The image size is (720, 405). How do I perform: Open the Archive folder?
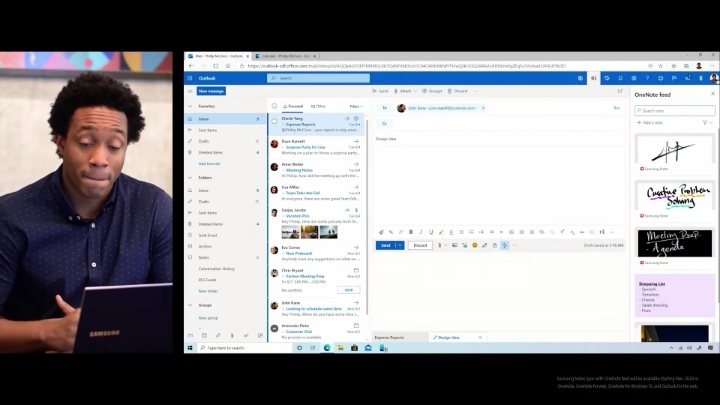click(225, 247)
